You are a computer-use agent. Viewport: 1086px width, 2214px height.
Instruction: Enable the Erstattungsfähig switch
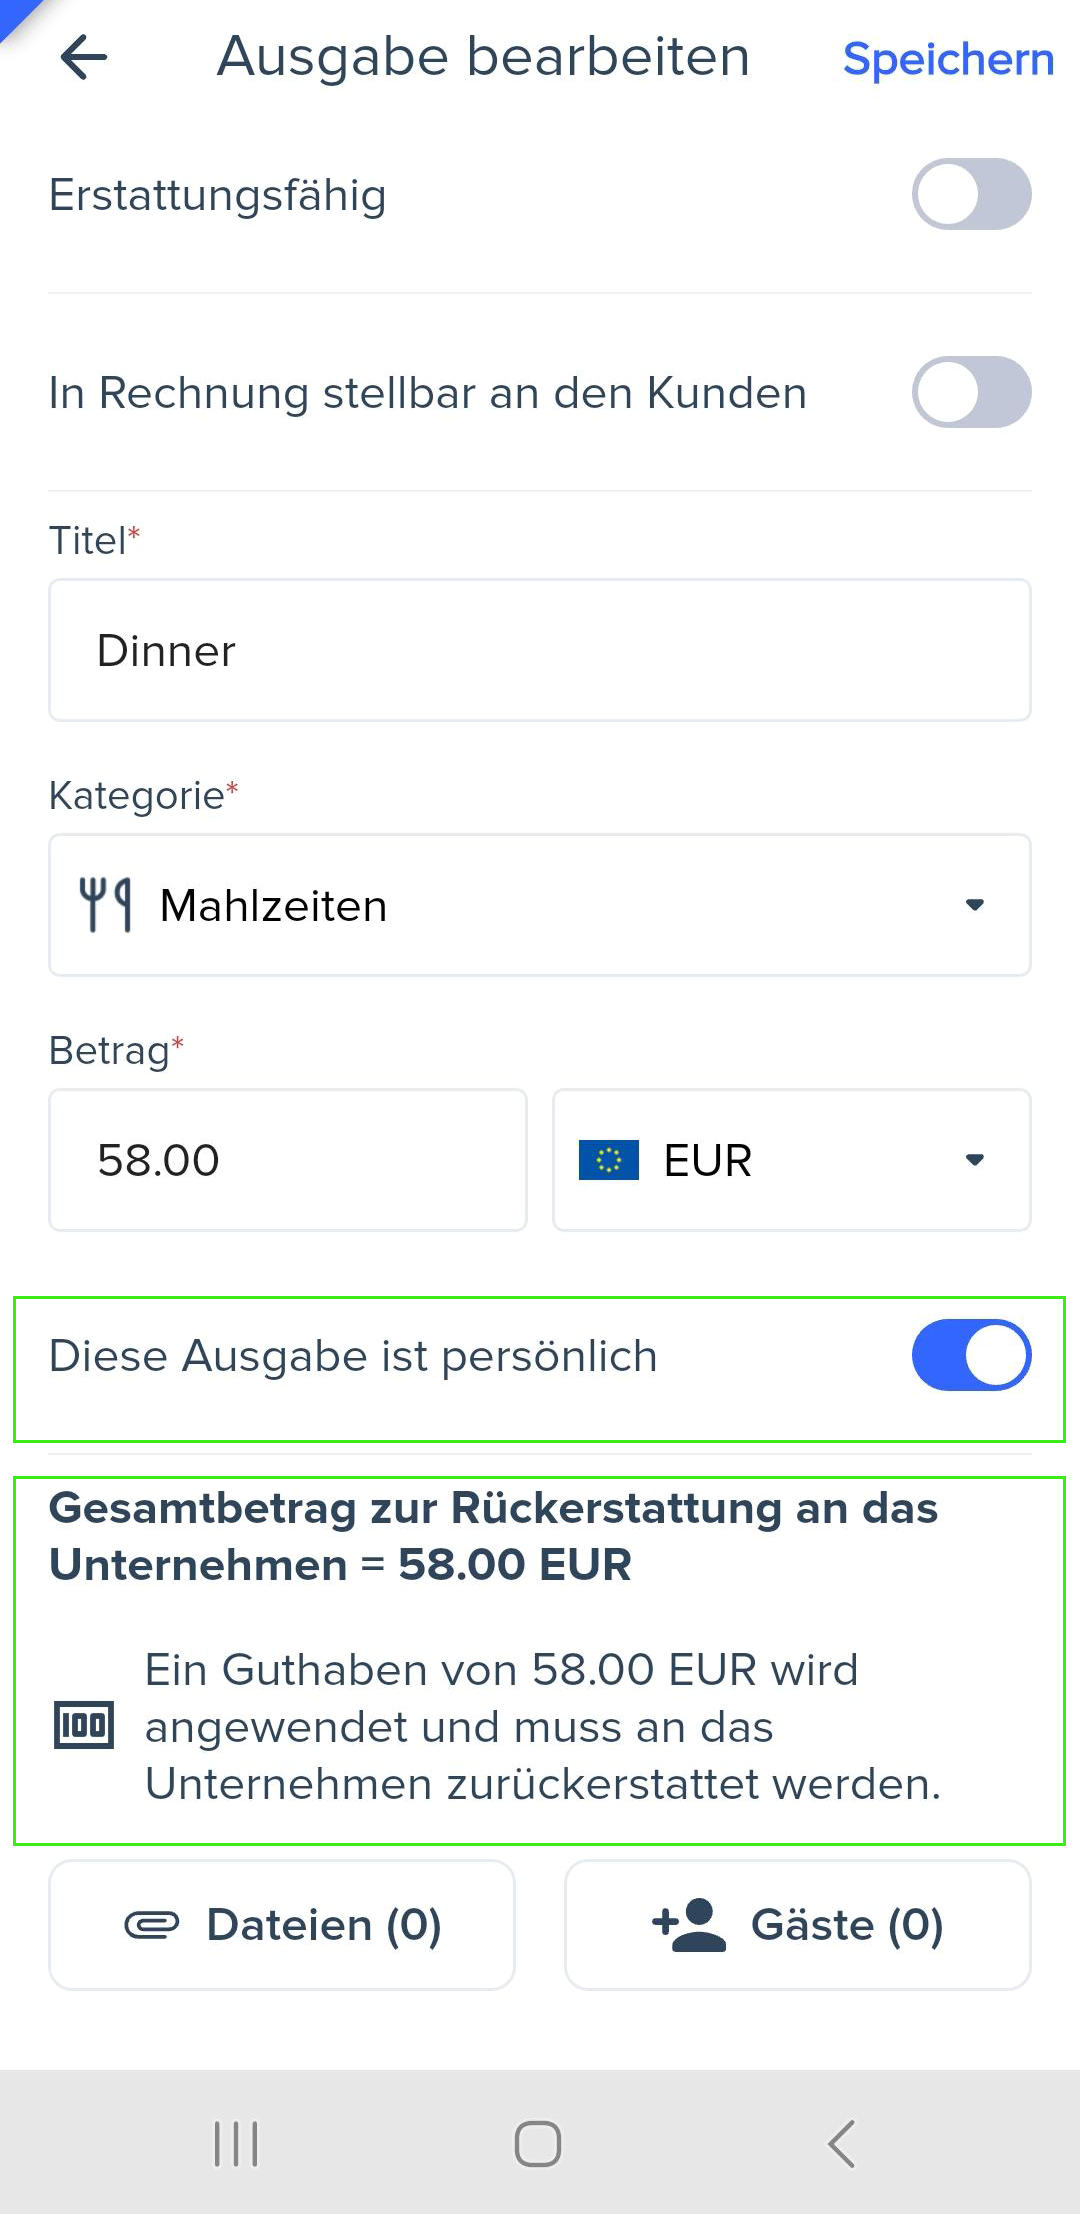971,194
